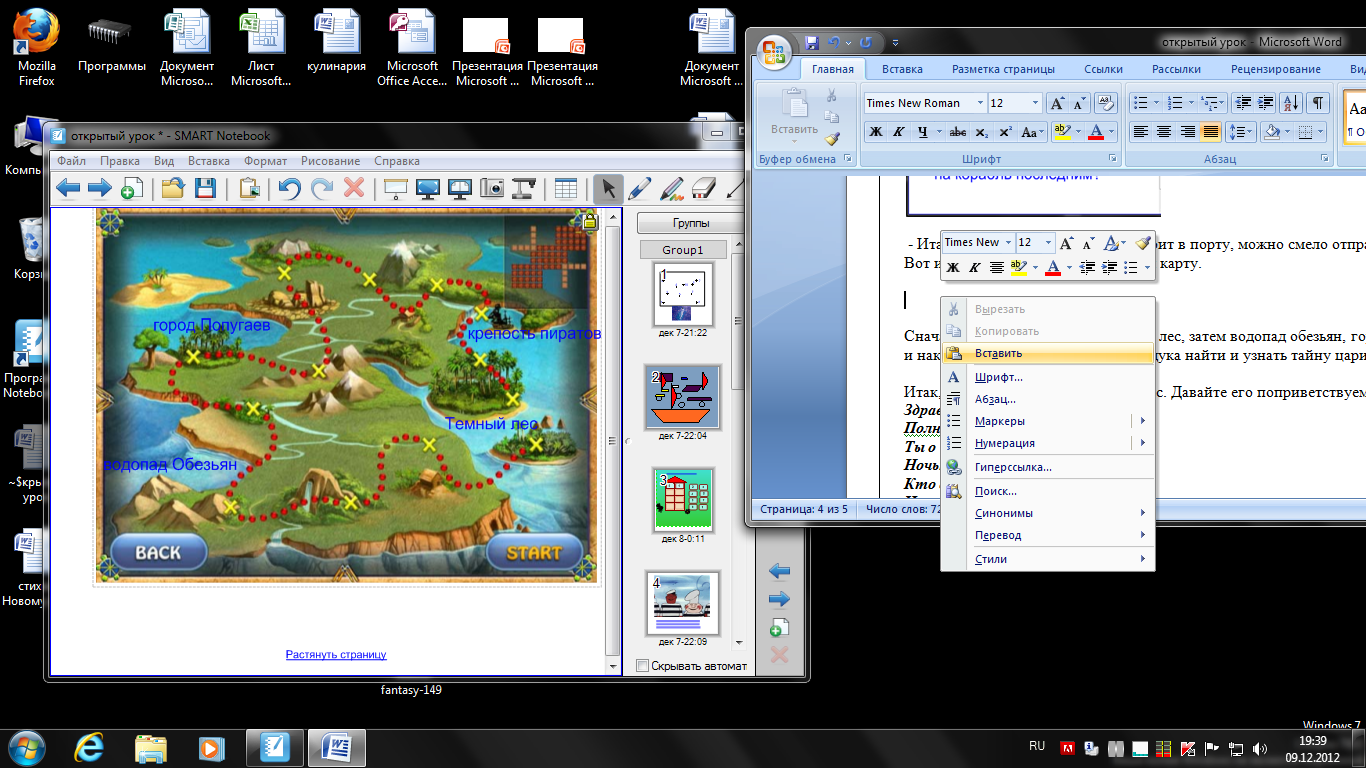Toggle Subscript in the Word ribbon
Viewport: 1366px width, 768px height.
click(982, 132)
